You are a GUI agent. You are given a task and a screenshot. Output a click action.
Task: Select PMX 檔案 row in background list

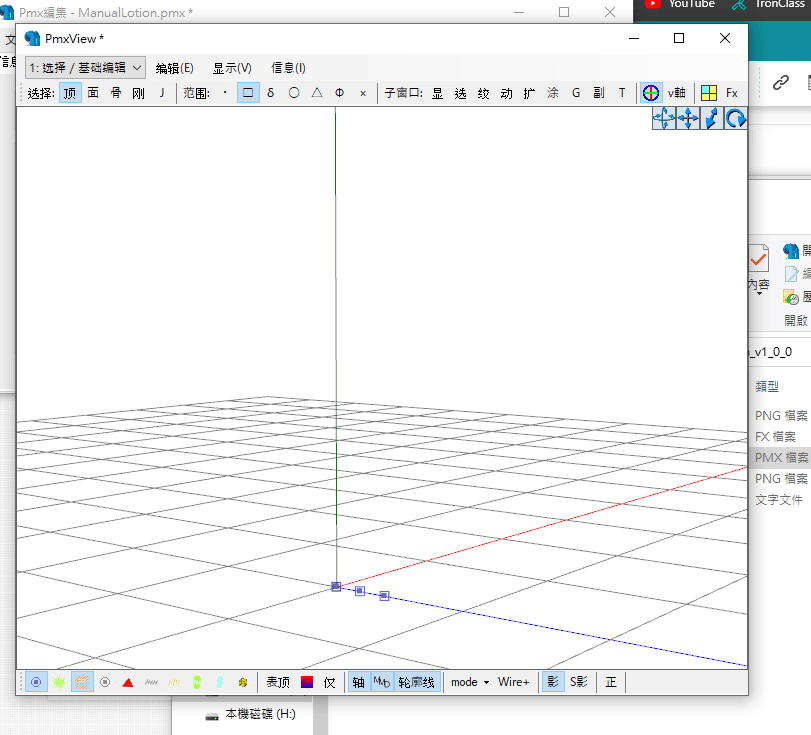click(781, 458)
